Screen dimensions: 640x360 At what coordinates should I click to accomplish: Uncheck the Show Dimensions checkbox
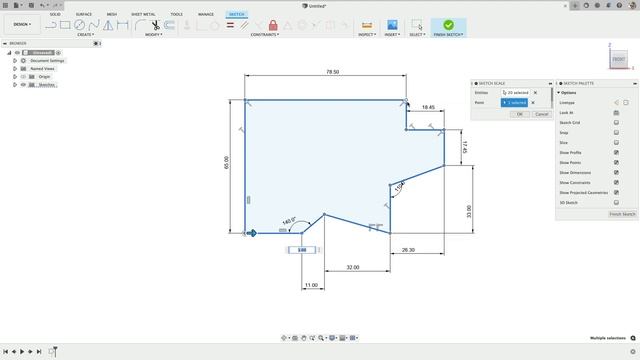coord(616,172)
